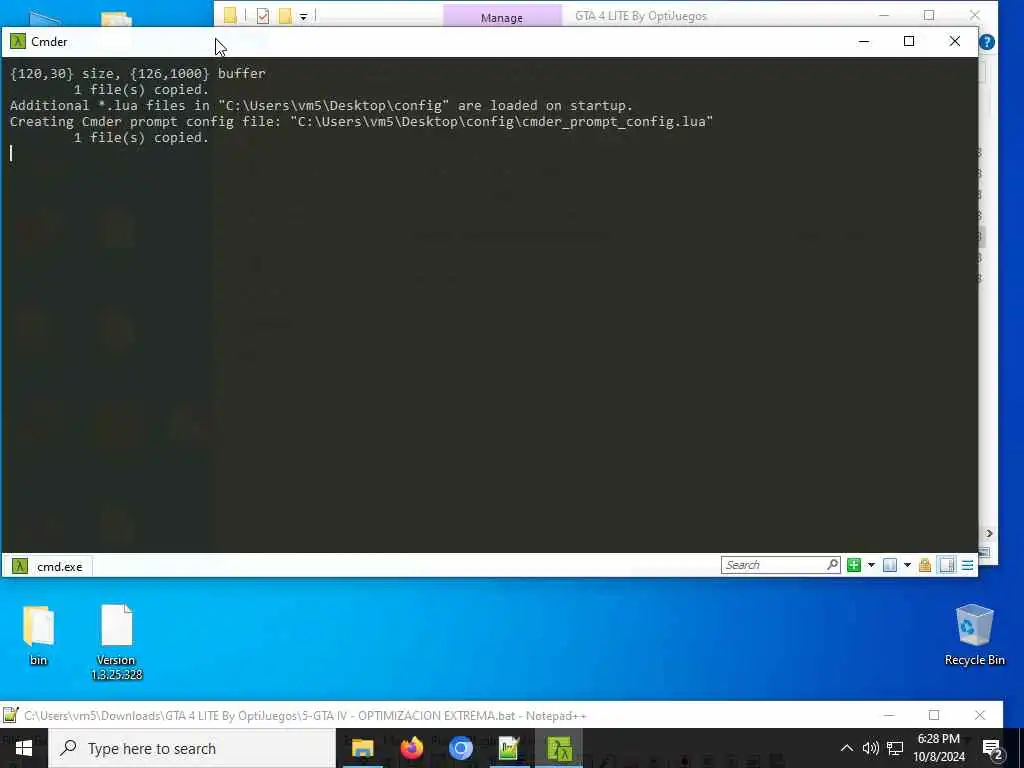Select the cmd.exe console tab
This screenshot has width=1024, height=768.
pyautogui.click(x=48, y=566)
